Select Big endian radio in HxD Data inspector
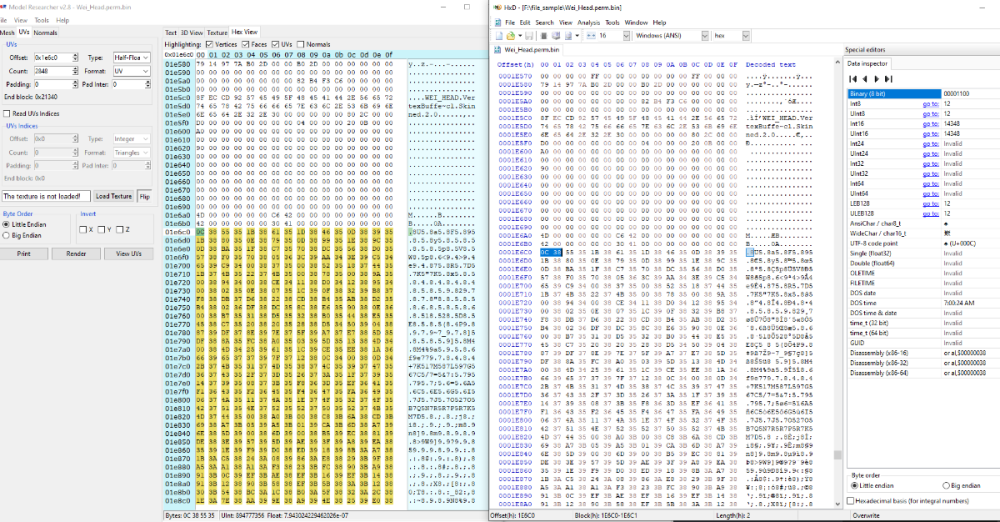Image resolution: width=1000 pixels, height=522 pixels. [946, 486]
